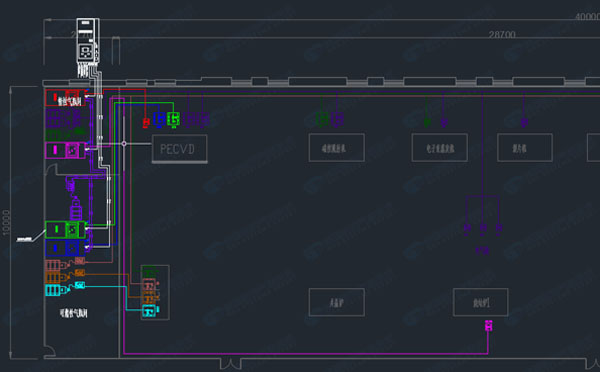
Task: Click the magenta gas cabinet block
Action: [65, 150]
